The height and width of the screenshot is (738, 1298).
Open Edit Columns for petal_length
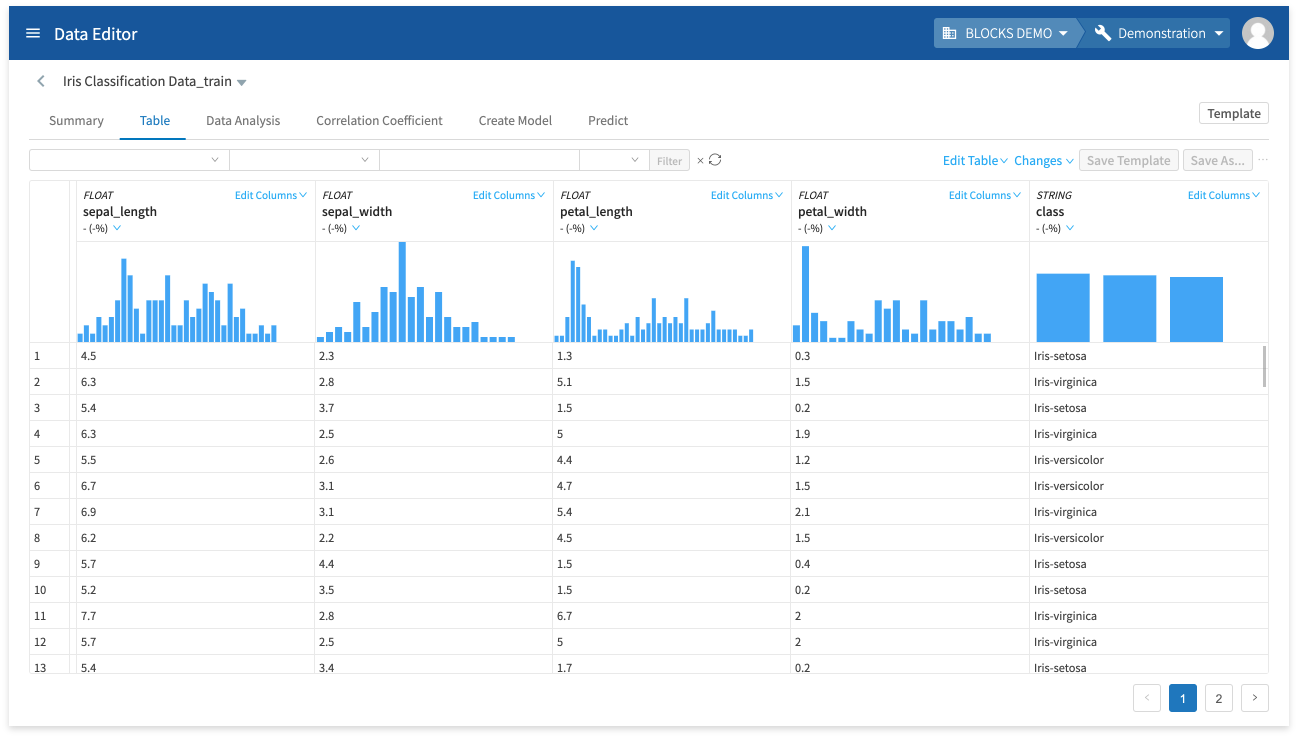point(746,195)
